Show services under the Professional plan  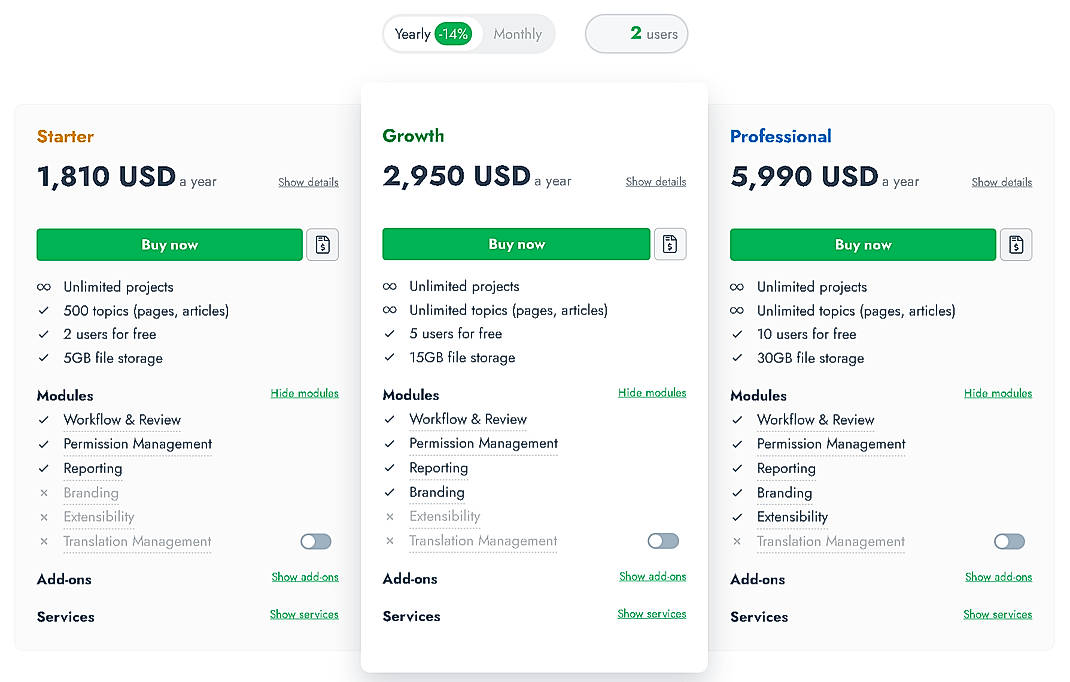pyautogui.click(x=997, y=614)
